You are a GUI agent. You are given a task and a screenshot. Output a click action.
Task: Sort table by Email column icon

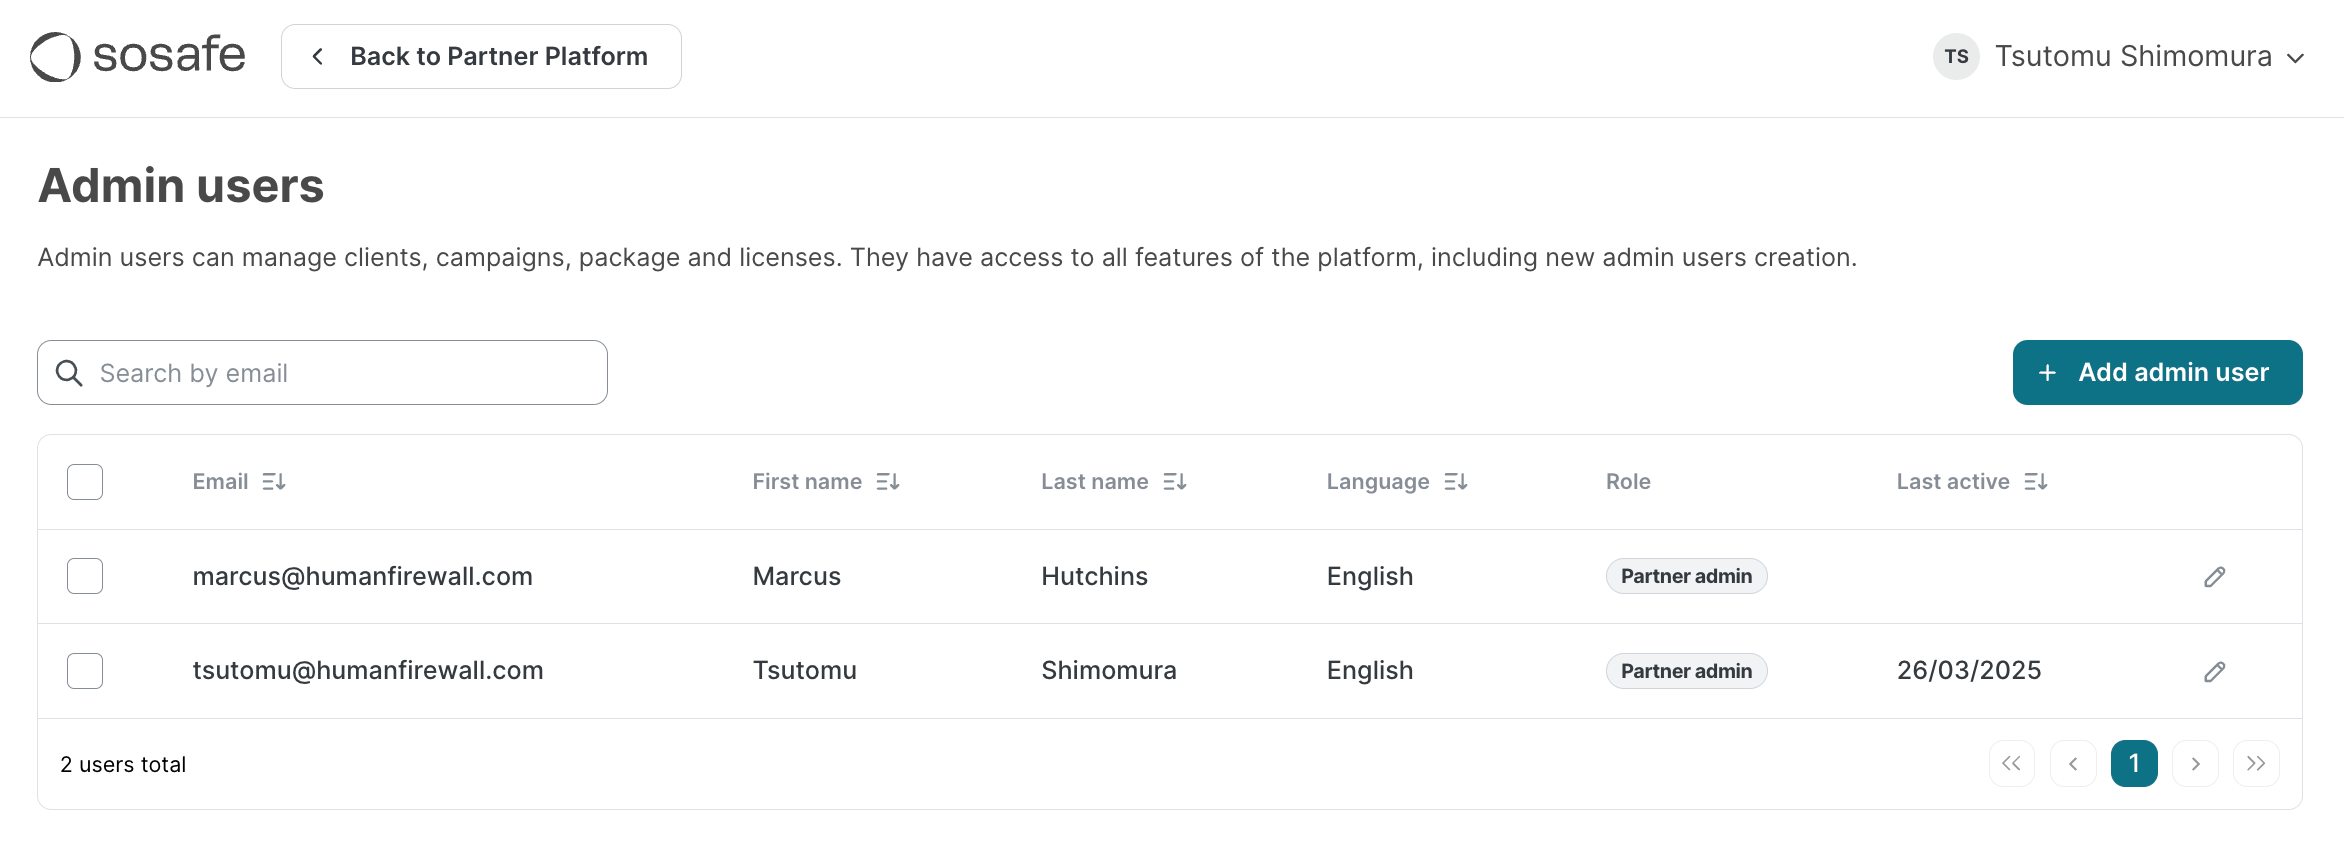(x=274, y=482)
